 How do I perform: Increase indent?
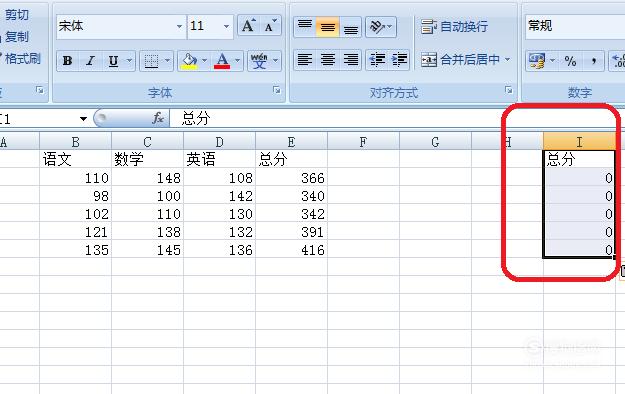click(399, 60)
